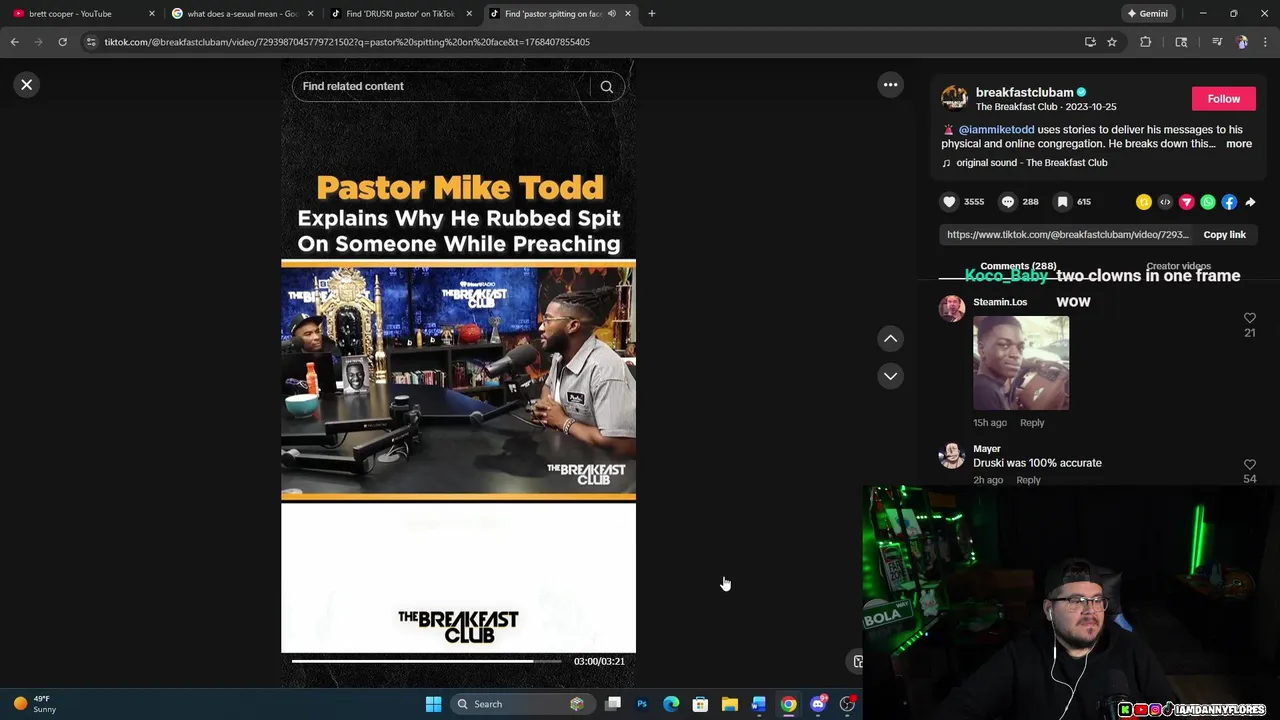Switch to the Find 'DRUSKI pastor' TikTok tab
The height and width of the screenshot is (720, 1280).
click(400, 14)
